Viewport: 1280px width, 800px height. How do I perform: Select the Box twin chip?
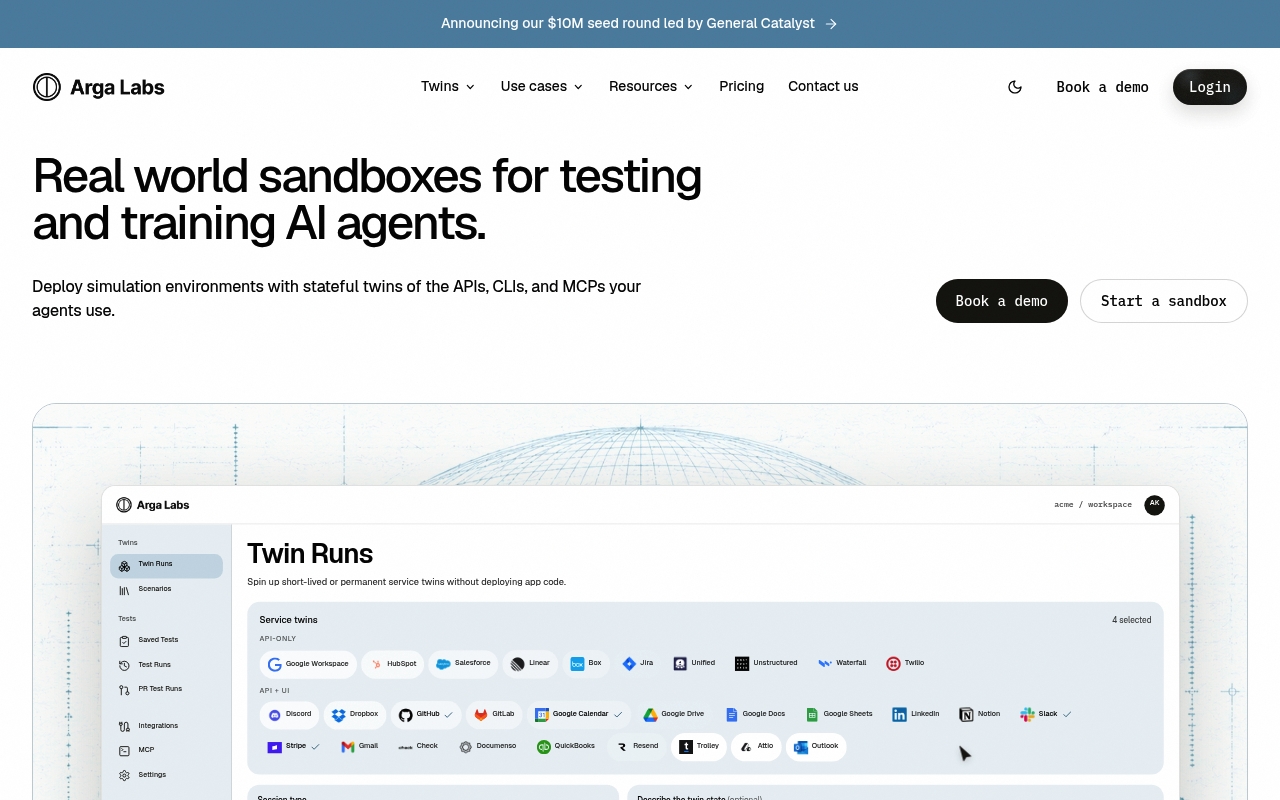pos(586,664)
